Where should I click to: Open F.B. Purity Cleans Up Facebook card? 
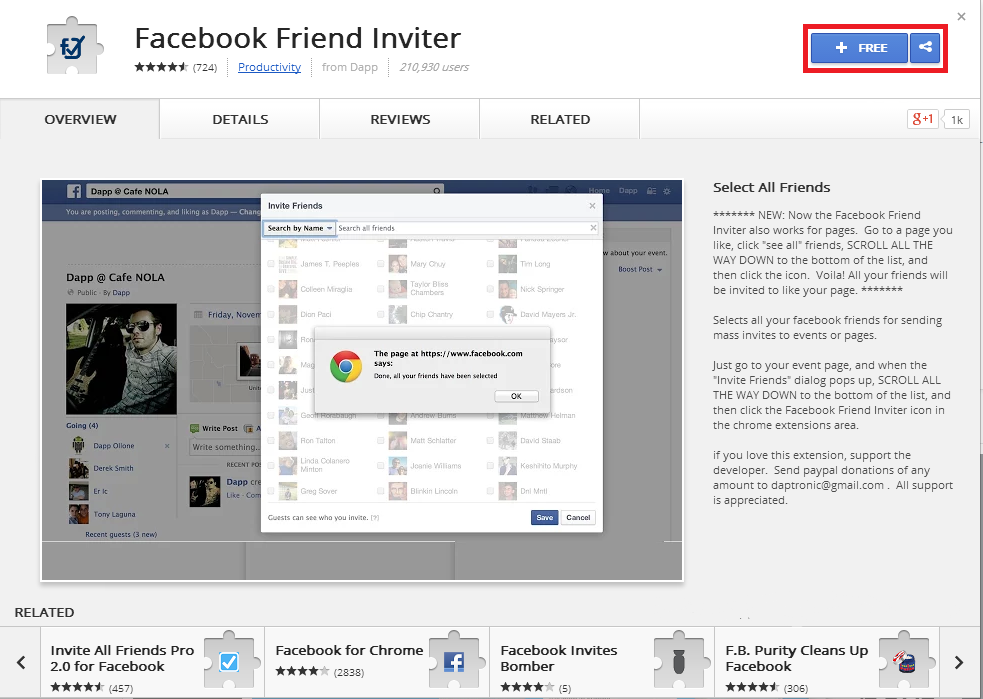click(x=827, y=663)
